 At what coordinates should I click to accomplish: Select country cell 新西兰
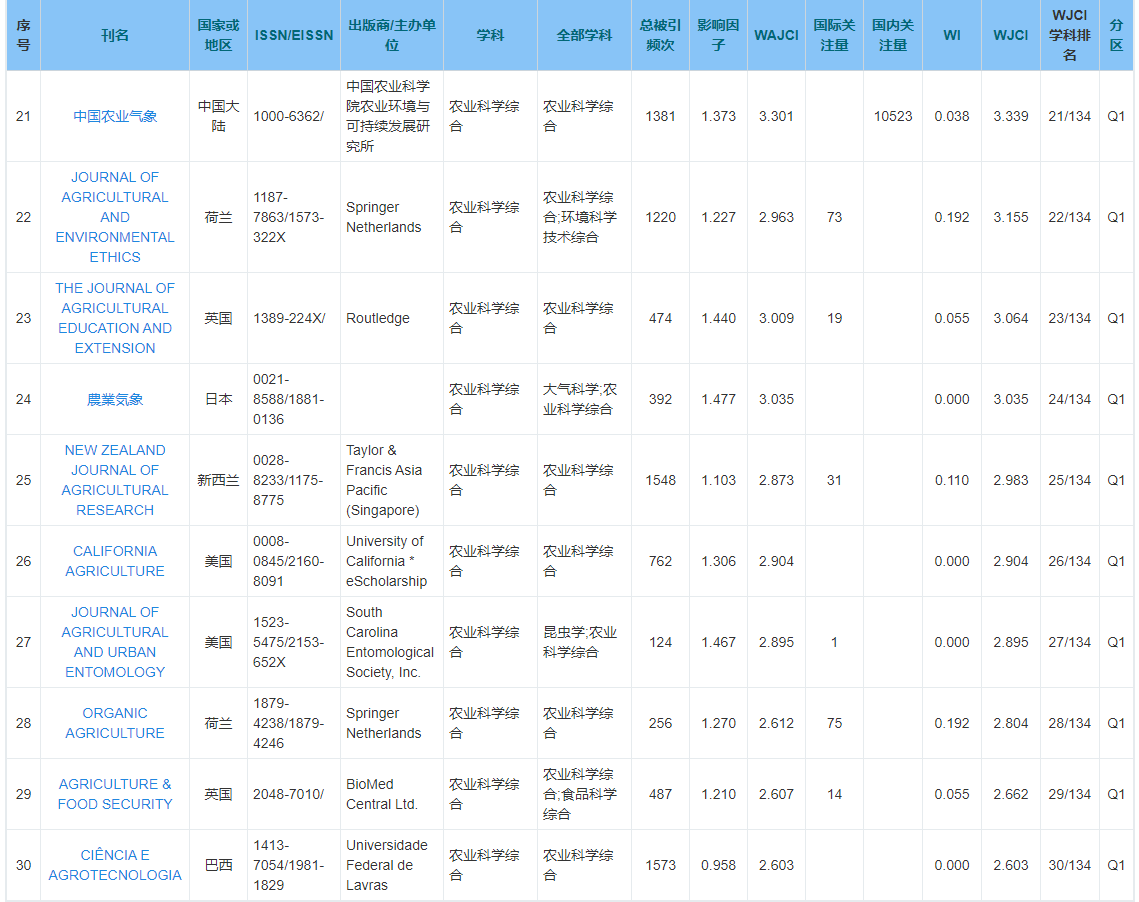(218, 480)
